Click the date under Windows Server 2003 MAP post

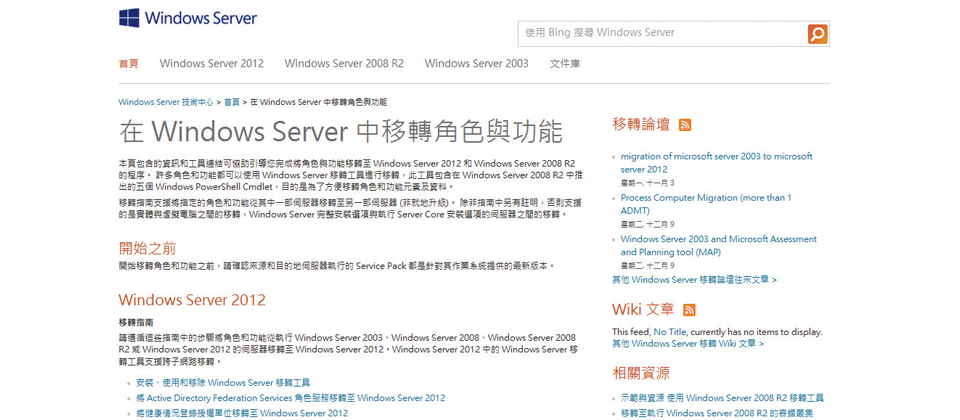click(x=647, y=266)
